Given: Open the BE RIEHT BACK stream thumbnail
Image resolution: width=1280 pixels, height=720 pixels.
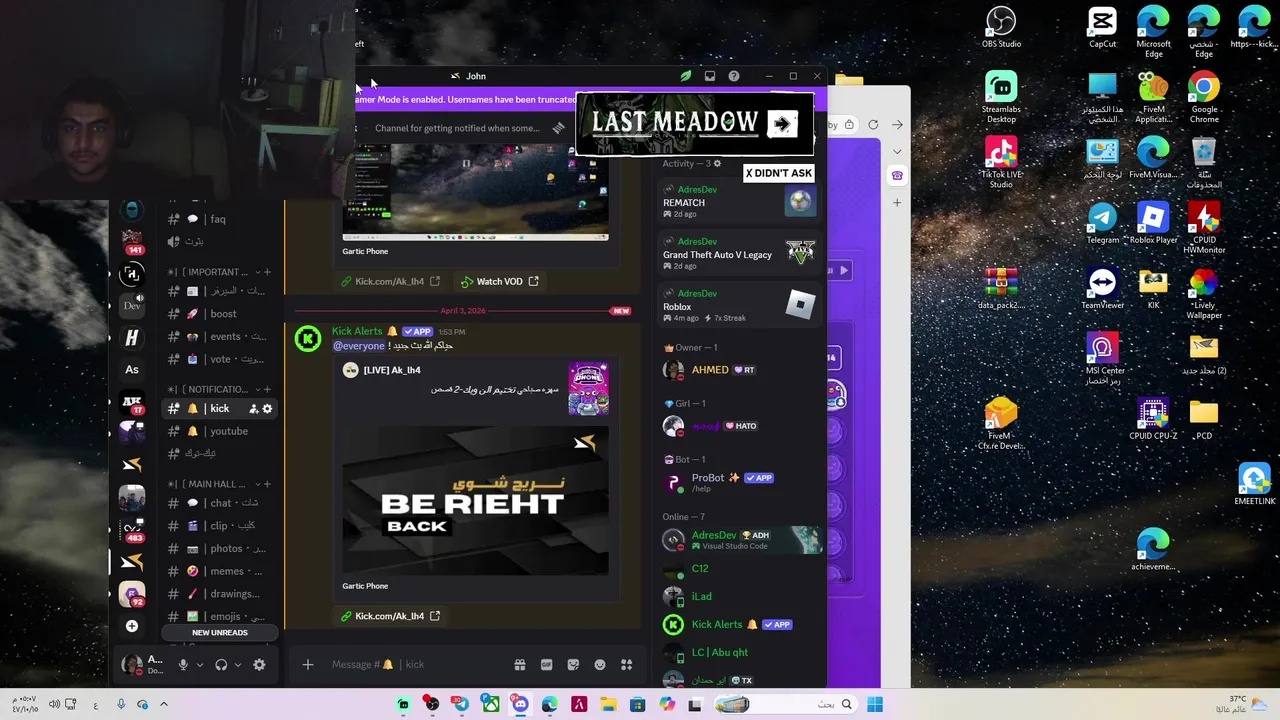Looking at the screenshot, I should tap(475, 501).
